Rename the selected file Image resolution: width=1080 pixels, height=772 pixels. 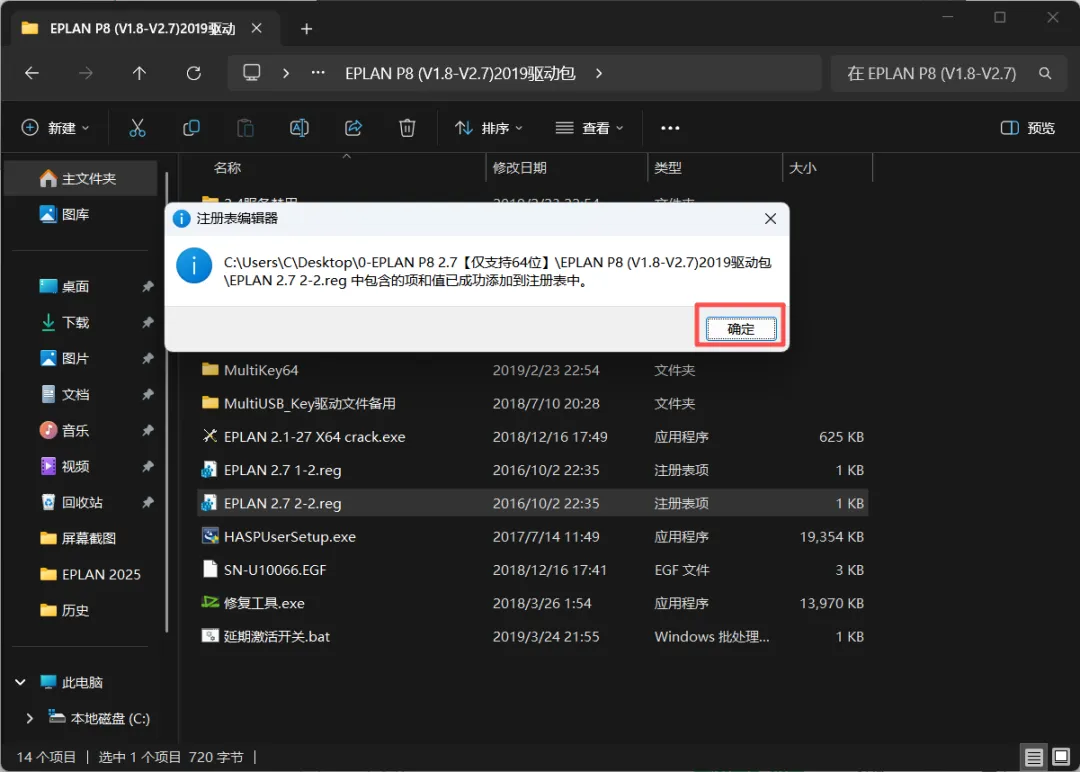[x=299, y=128]
